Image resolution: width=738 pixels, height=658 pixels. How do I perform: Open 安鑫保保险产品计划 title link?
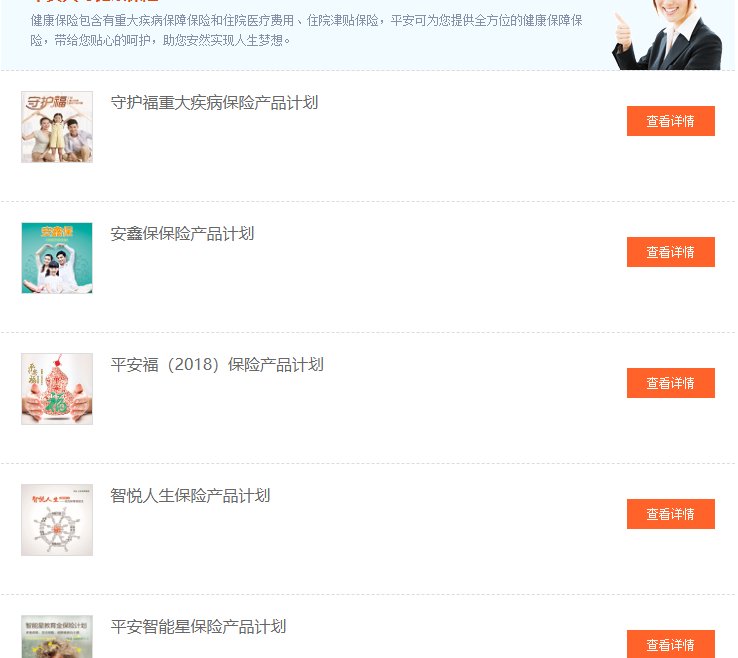[182, 233]
